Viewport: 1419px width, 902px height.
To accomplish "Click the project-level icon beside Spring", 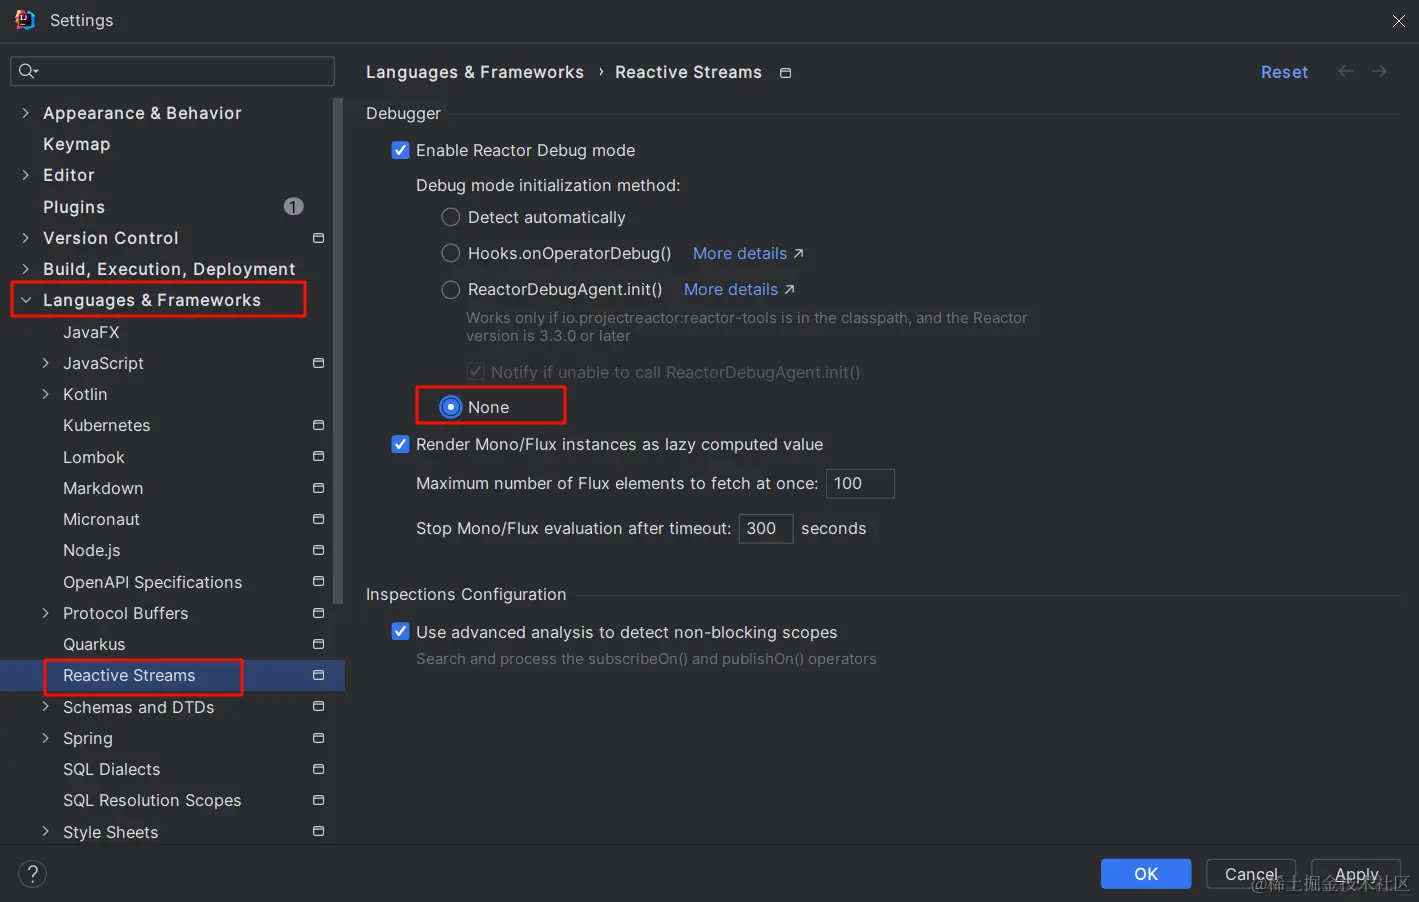I will tap(318, 738).
